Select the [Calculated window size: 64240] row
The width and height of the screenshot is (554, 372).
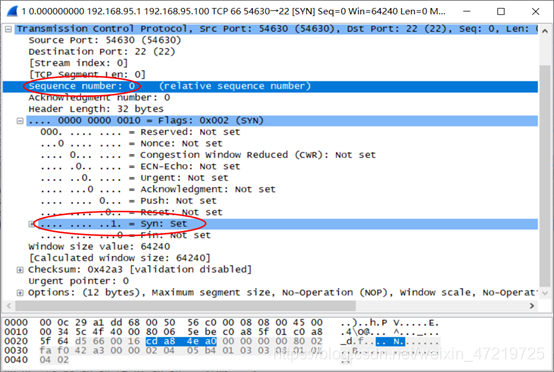(x=119, y=258)
